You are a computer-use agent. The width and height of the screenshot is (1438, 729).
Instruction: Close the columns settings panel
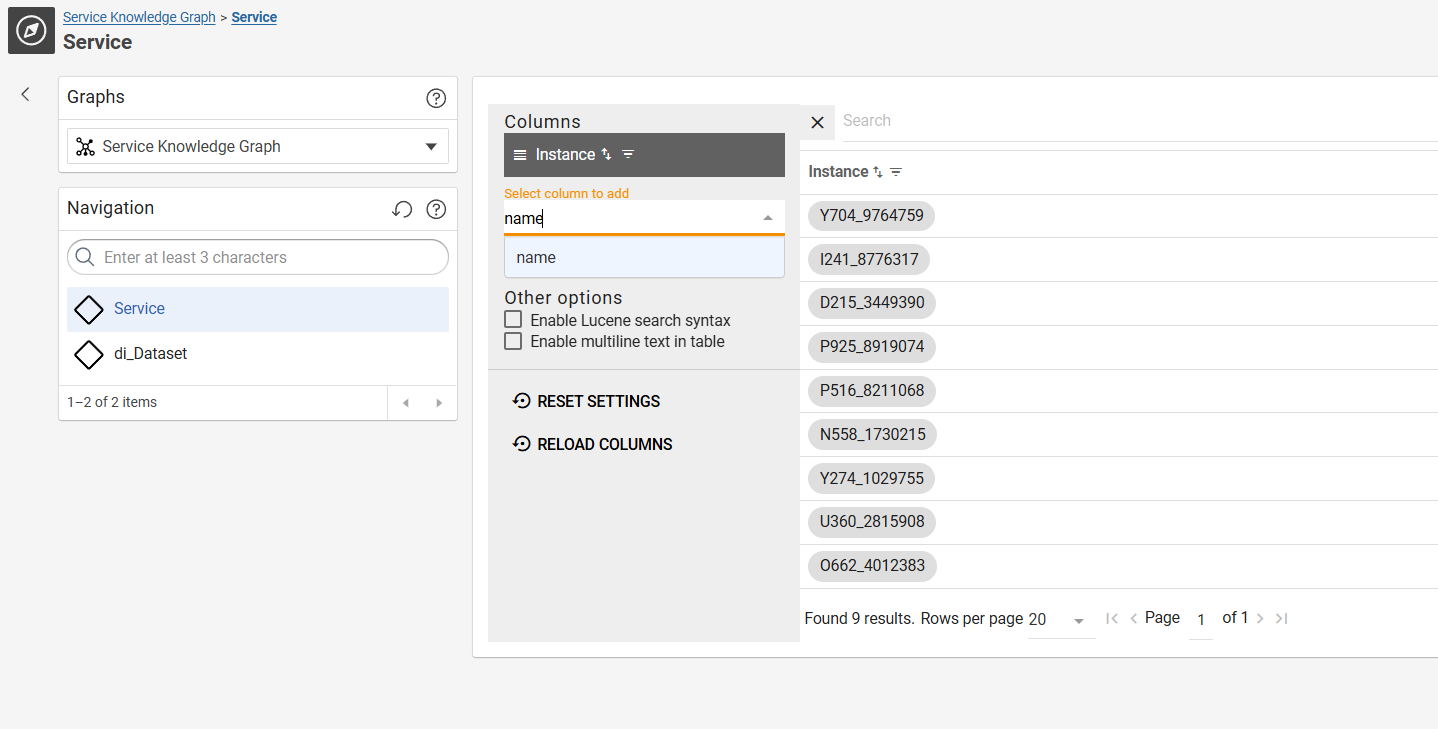coord(817,122)
